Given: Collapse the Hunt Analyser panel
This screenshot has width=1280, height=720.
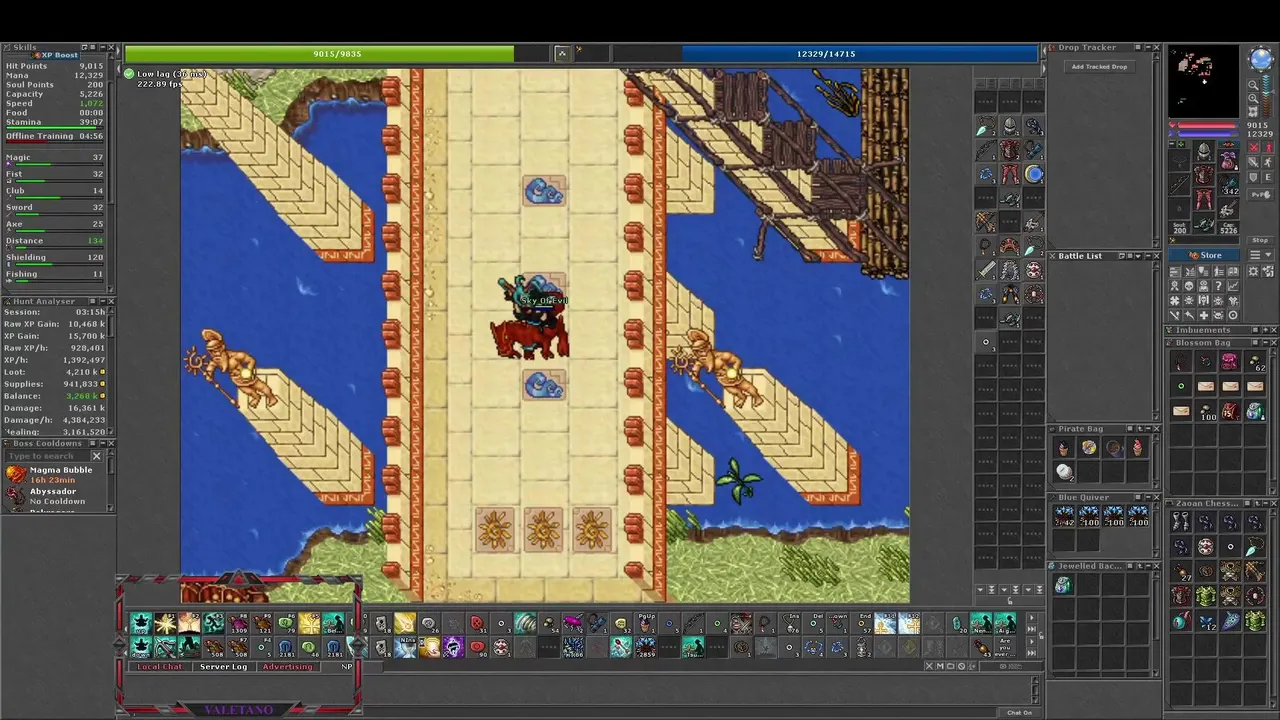Looking at the screenshot, I should point(101,301).
